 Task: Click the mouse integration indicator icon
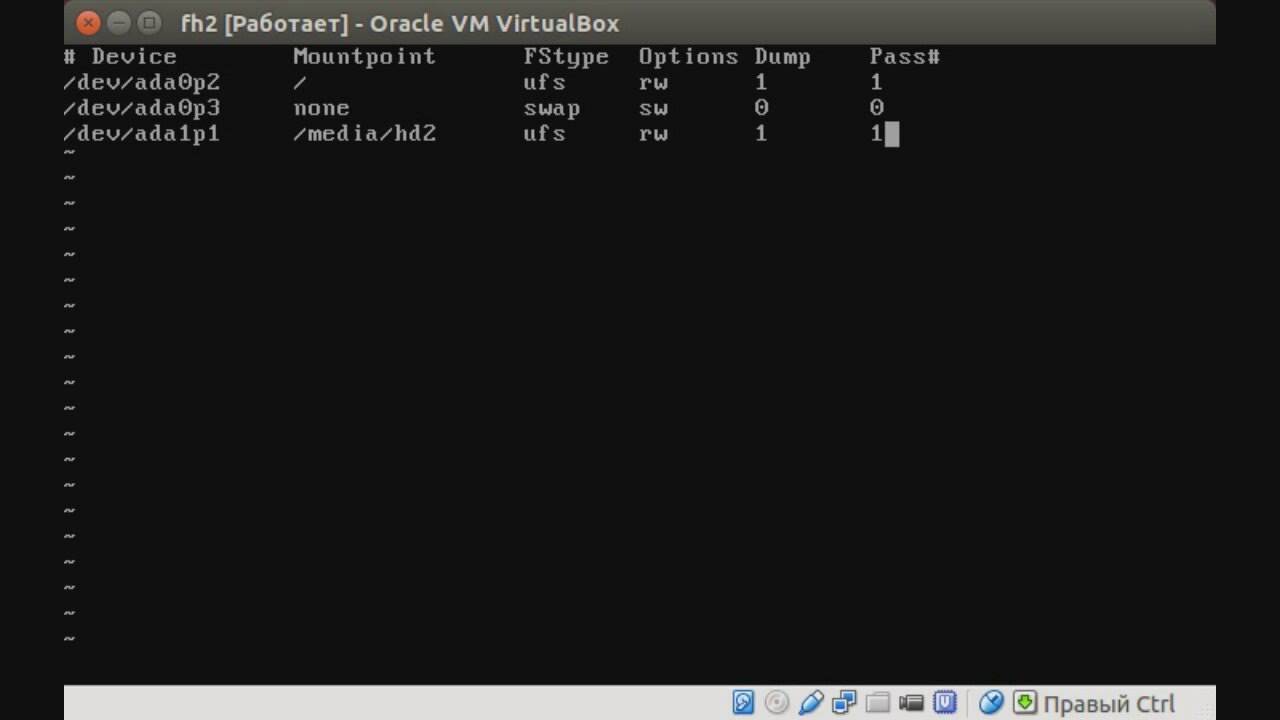[x=991, y=703]
